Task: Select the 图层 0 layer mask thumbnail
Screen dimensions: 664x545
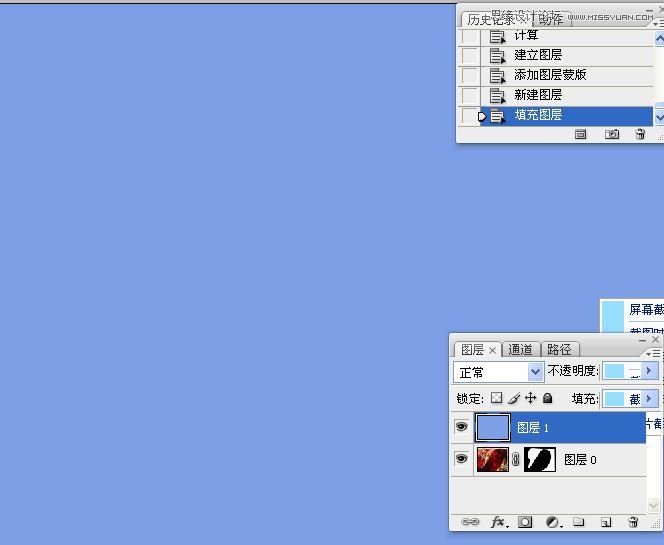Action: pyautogui.click(x=540, y=460)
